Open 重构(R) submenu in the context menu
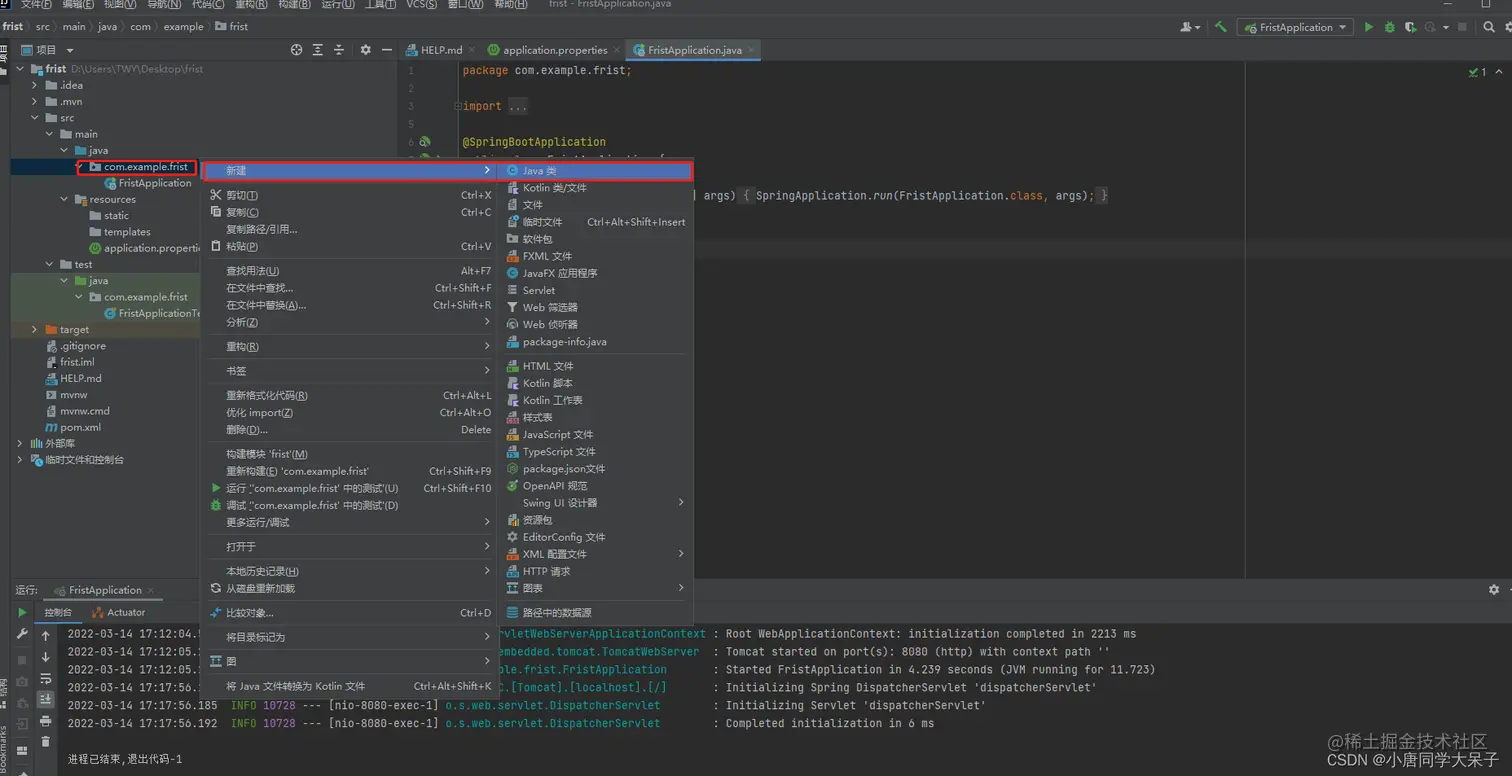The image size is (1512, 776). 349,347
